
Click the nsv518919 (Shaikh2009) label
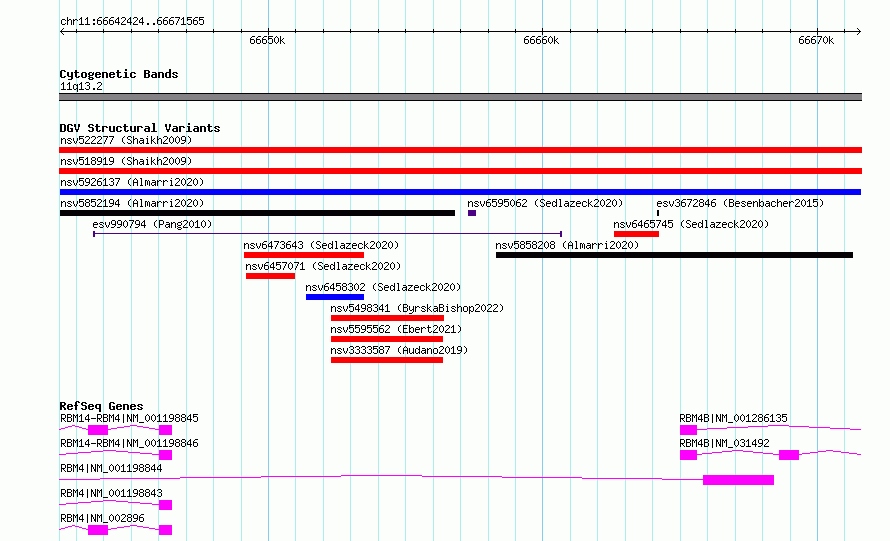pos(126,161)
